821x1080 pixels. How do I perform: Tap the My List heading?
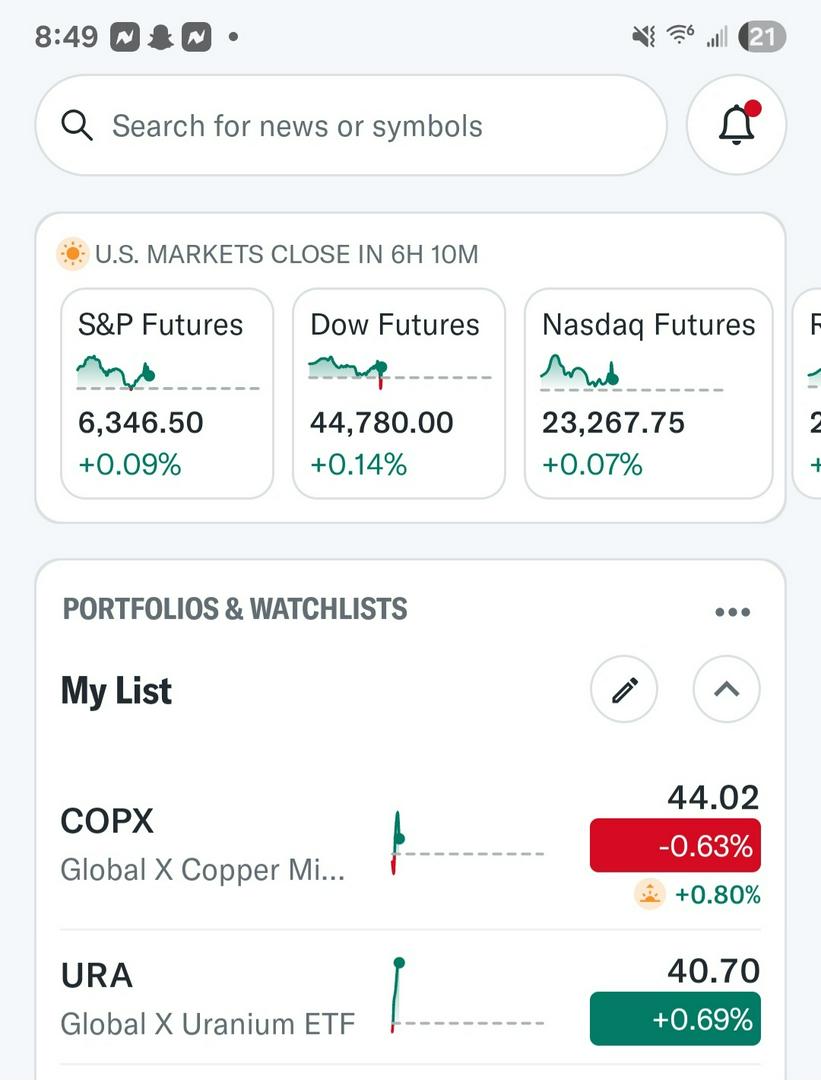point(117,690)
